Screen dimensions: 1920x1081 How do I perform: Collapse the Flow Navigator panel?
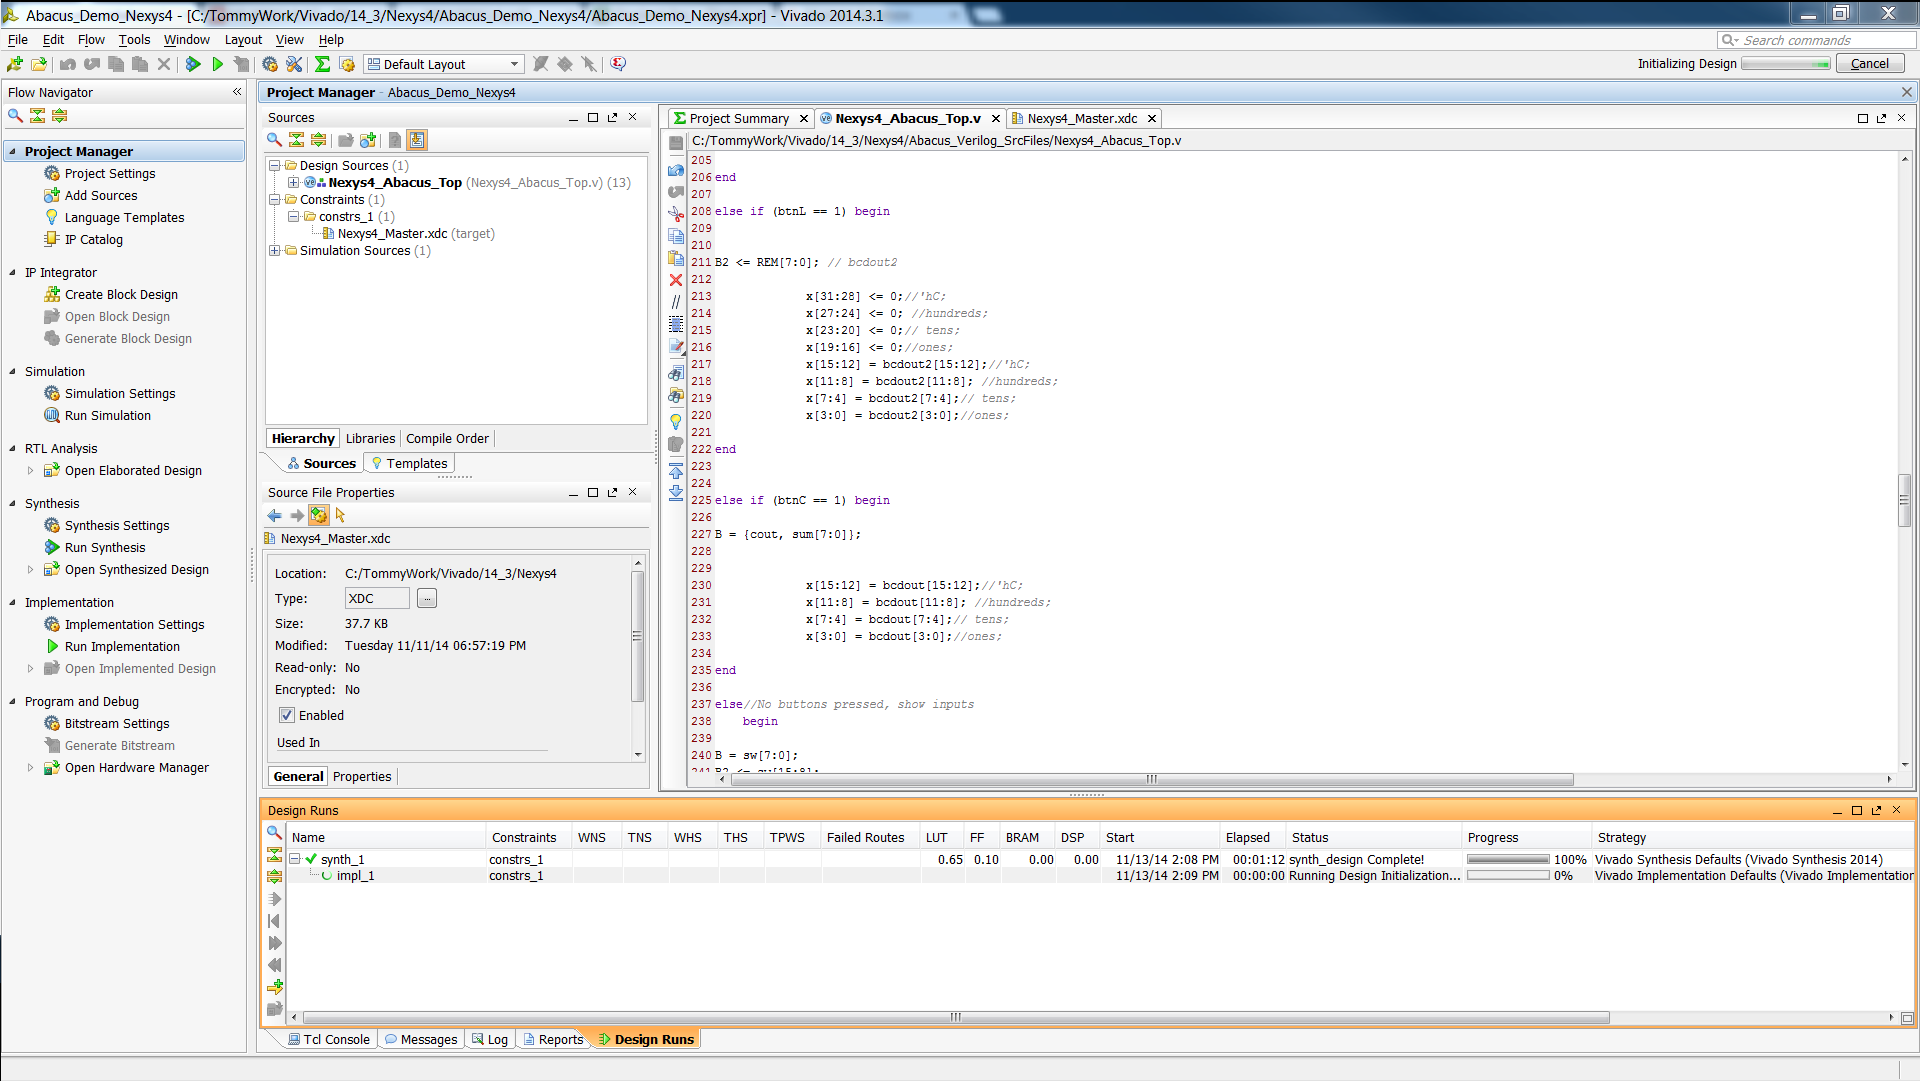click(x=237, y=92)
